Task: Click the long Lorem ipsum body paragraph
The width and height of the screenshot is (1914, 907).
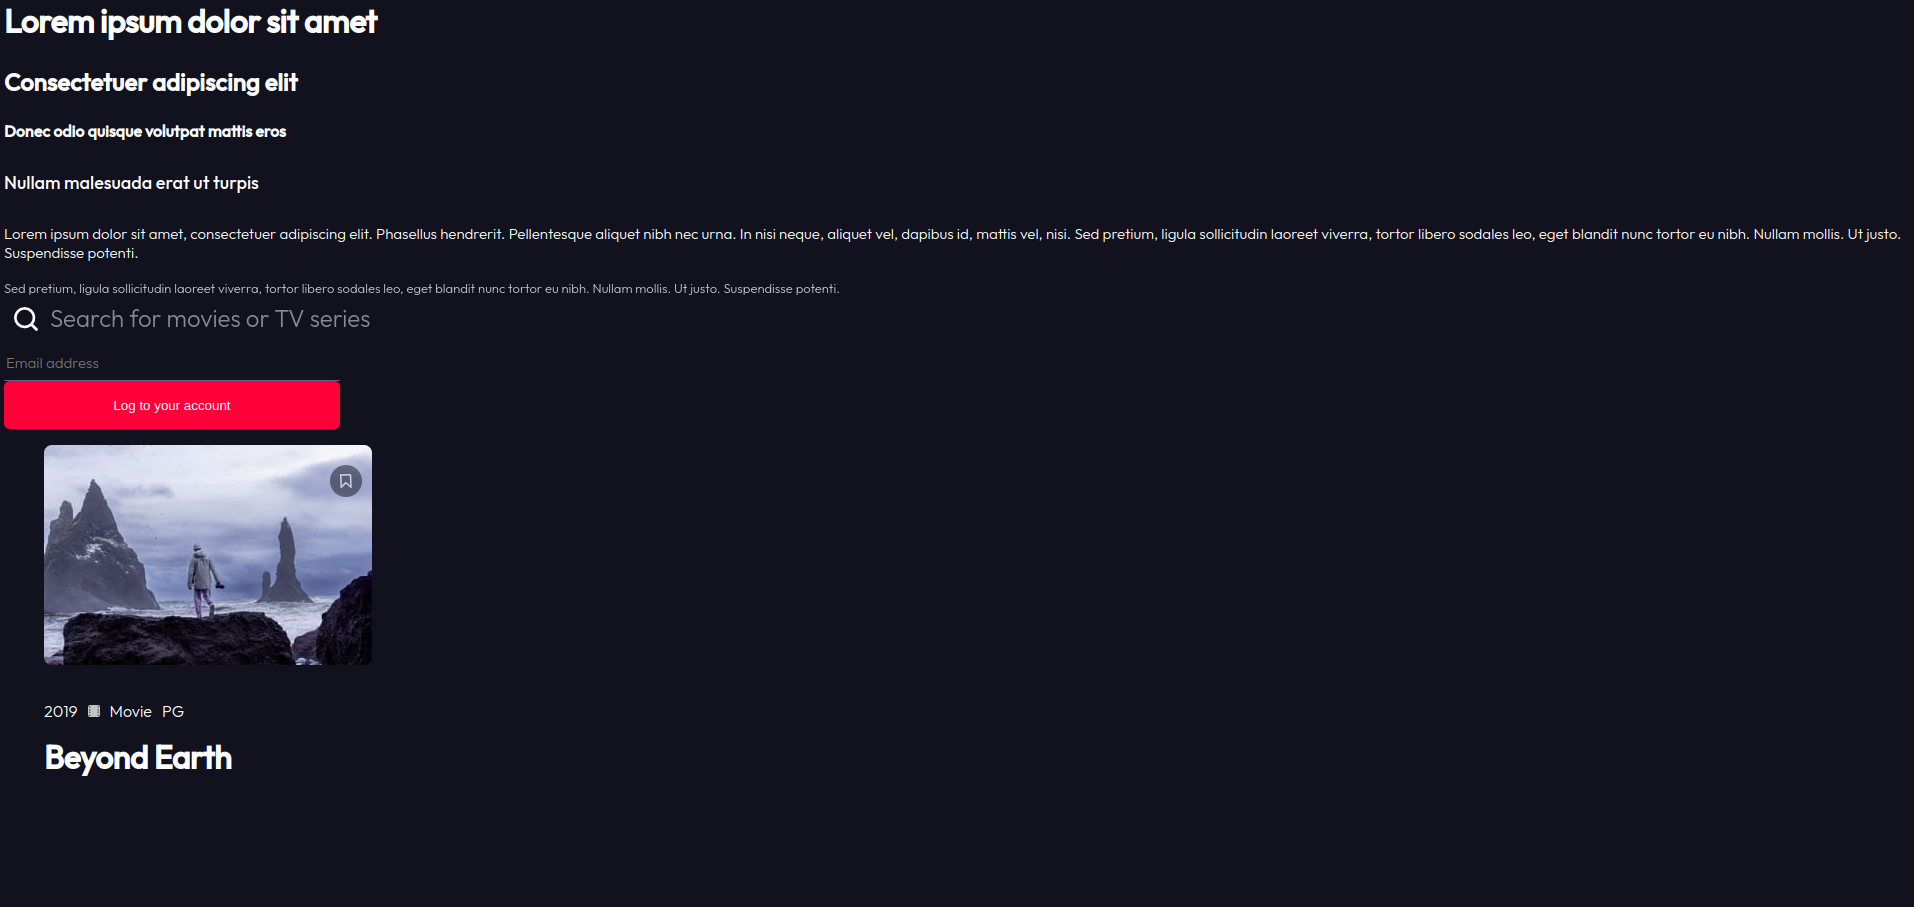Action: (953, 243)
